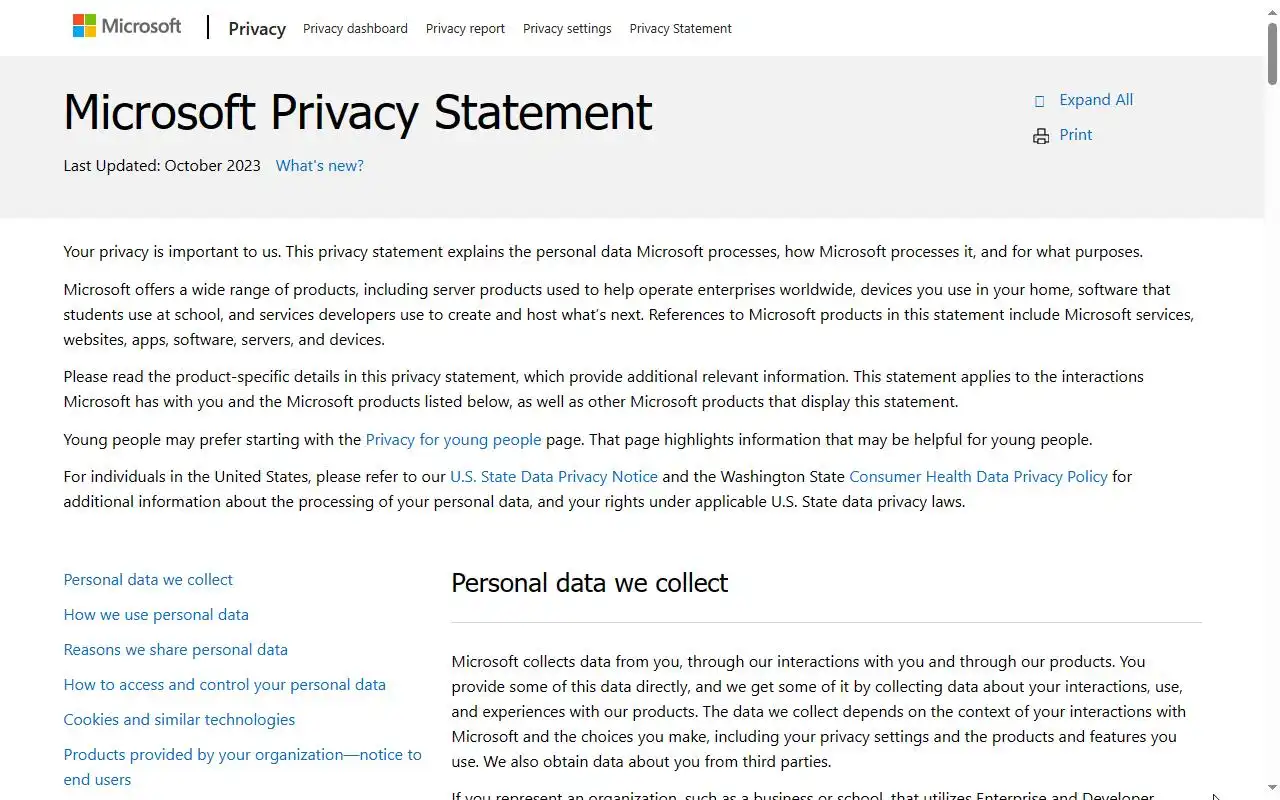Expand all sections with Expand All
Viewport: 1280px width, 800px height.
pyautogui.click(x=1095, y=100)
